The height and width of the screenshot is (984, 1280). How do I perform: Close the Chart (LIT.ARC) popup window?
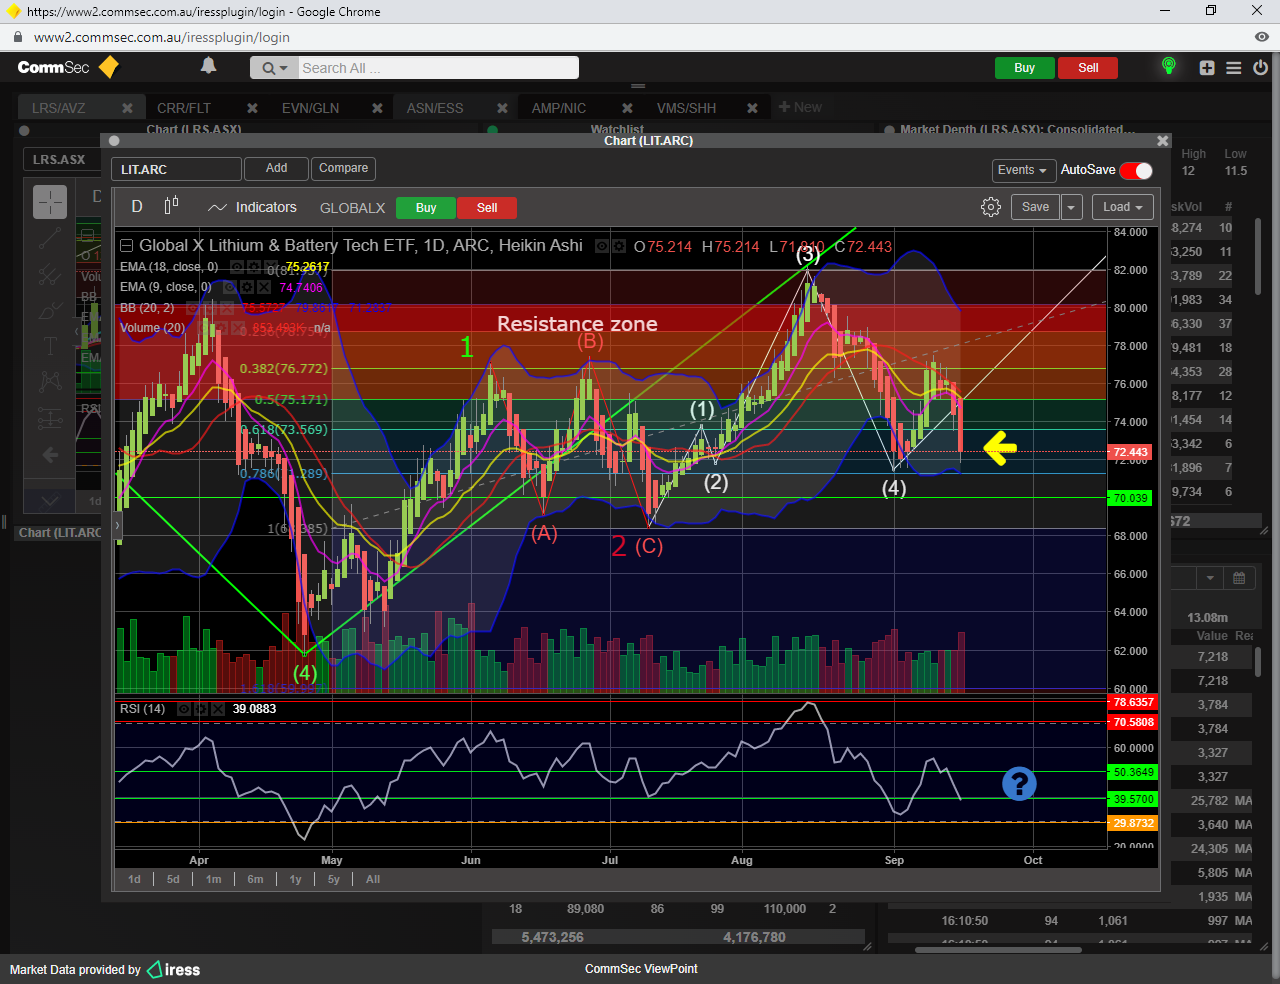(1162, 141)
